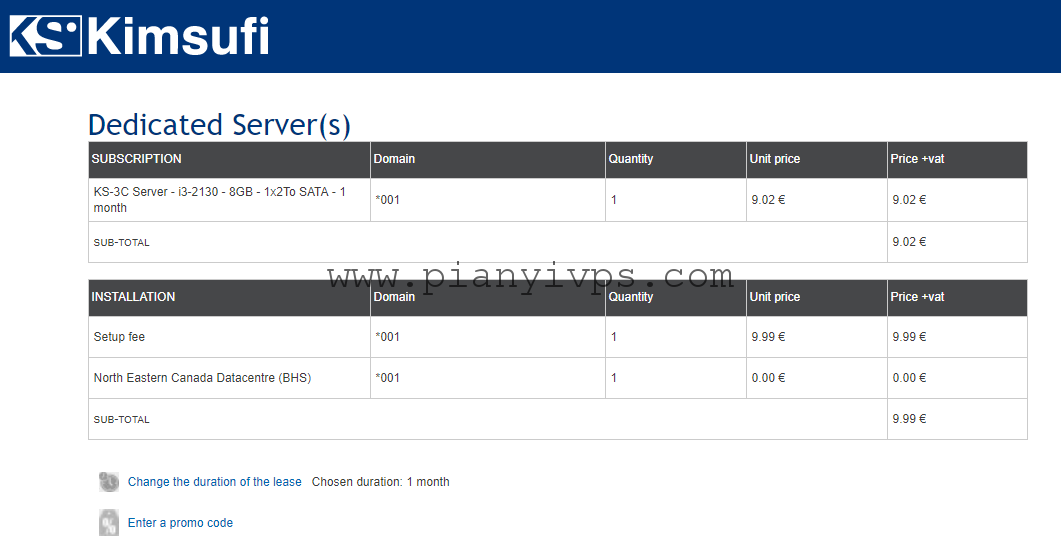Select the 9.99 € setup fee unit price
Image resolution: width=1061 pixels, height=556 pixels.
tap(817, 337)
